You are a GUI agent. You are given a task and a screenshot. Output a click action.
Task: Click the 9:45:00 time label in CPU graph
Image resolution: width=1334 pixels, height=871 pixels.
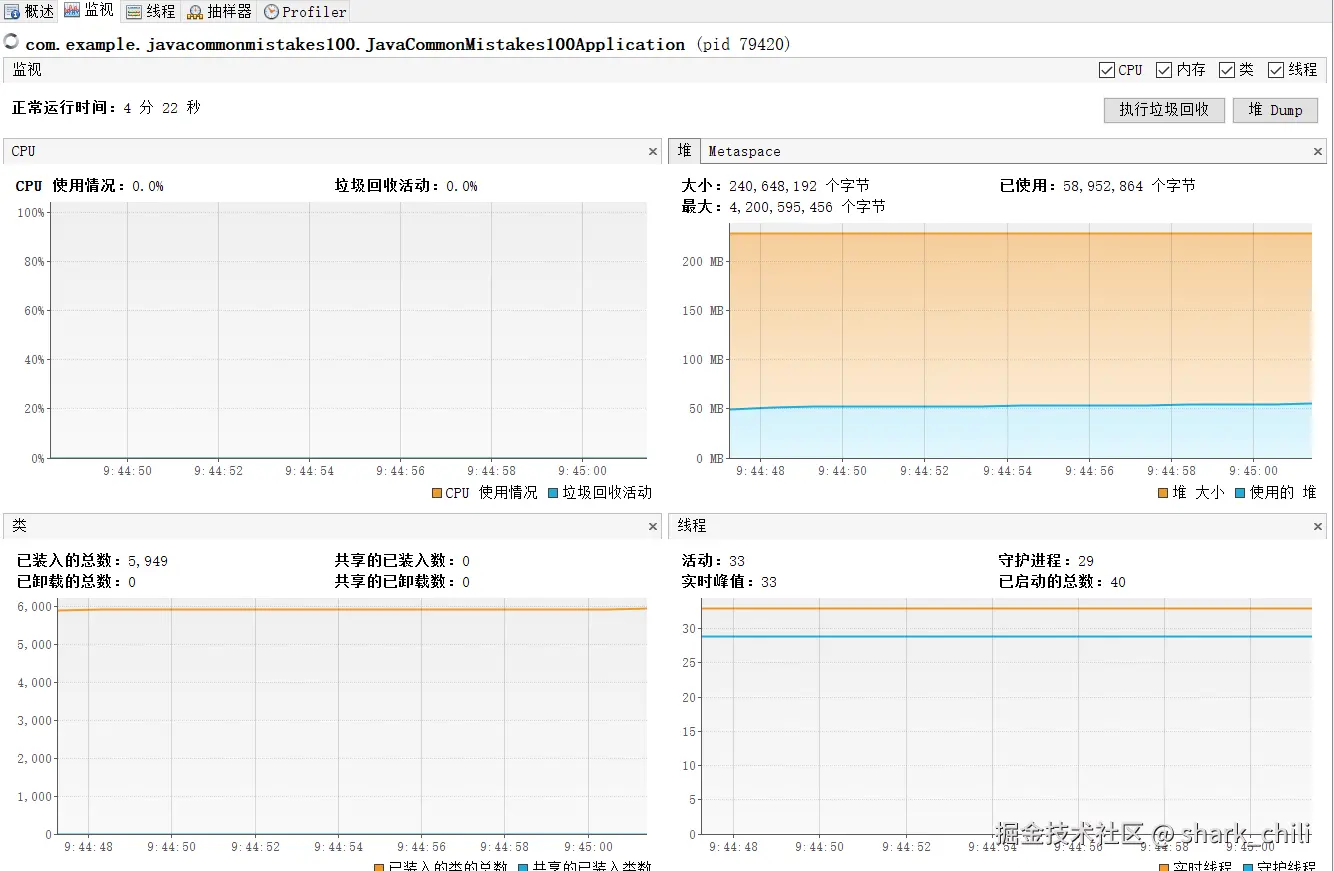pos(582,471)
